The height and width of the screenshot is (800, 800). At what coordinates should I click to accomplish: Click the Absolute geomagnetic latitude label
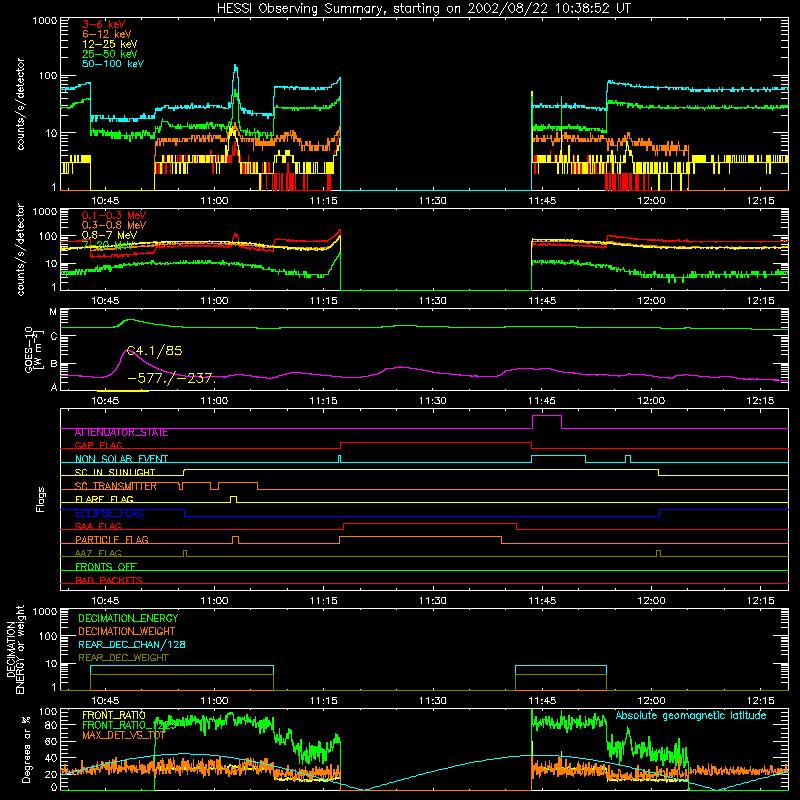point(691,716)
